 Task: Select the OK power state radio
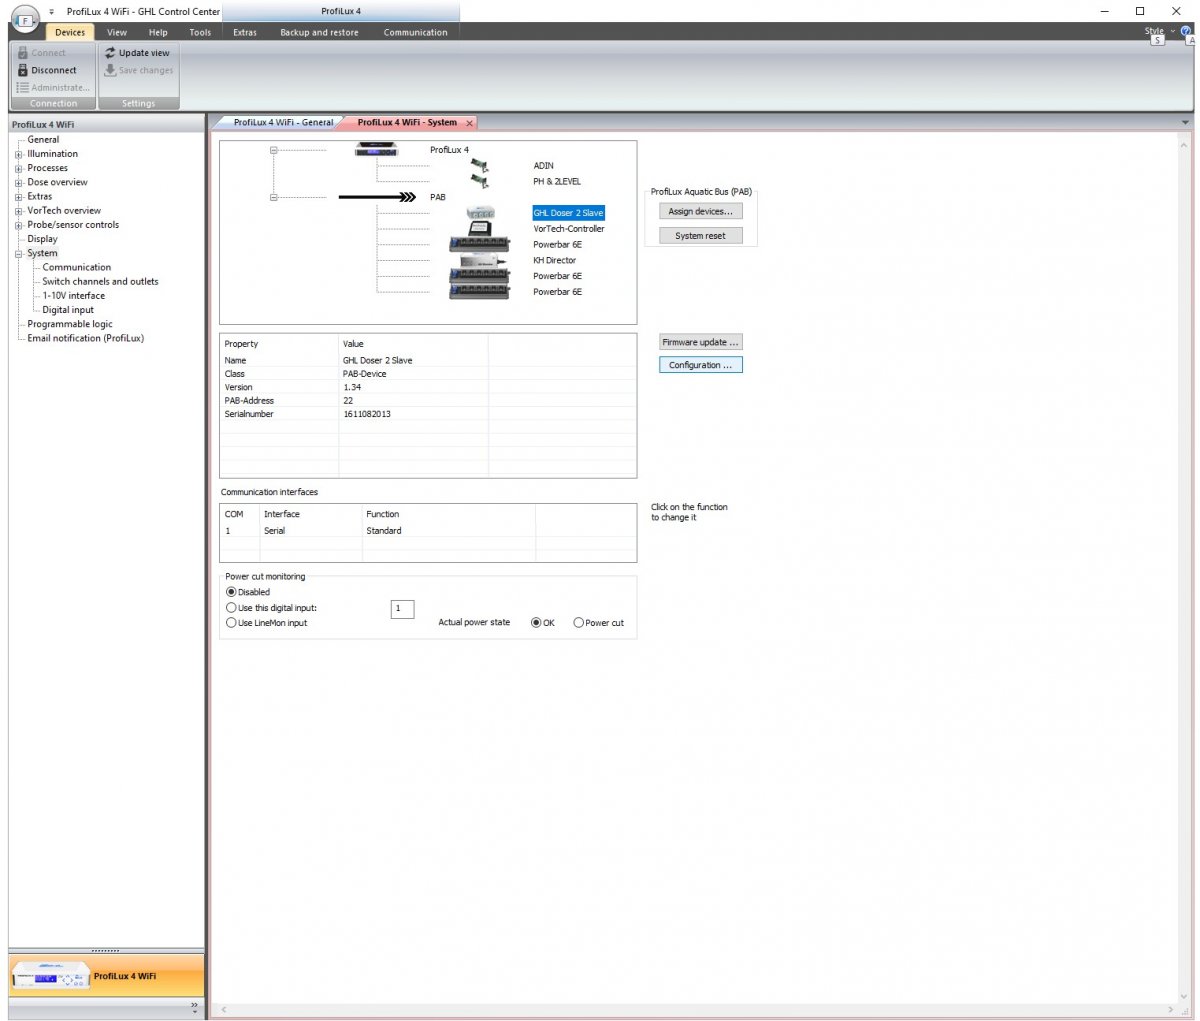536,623
